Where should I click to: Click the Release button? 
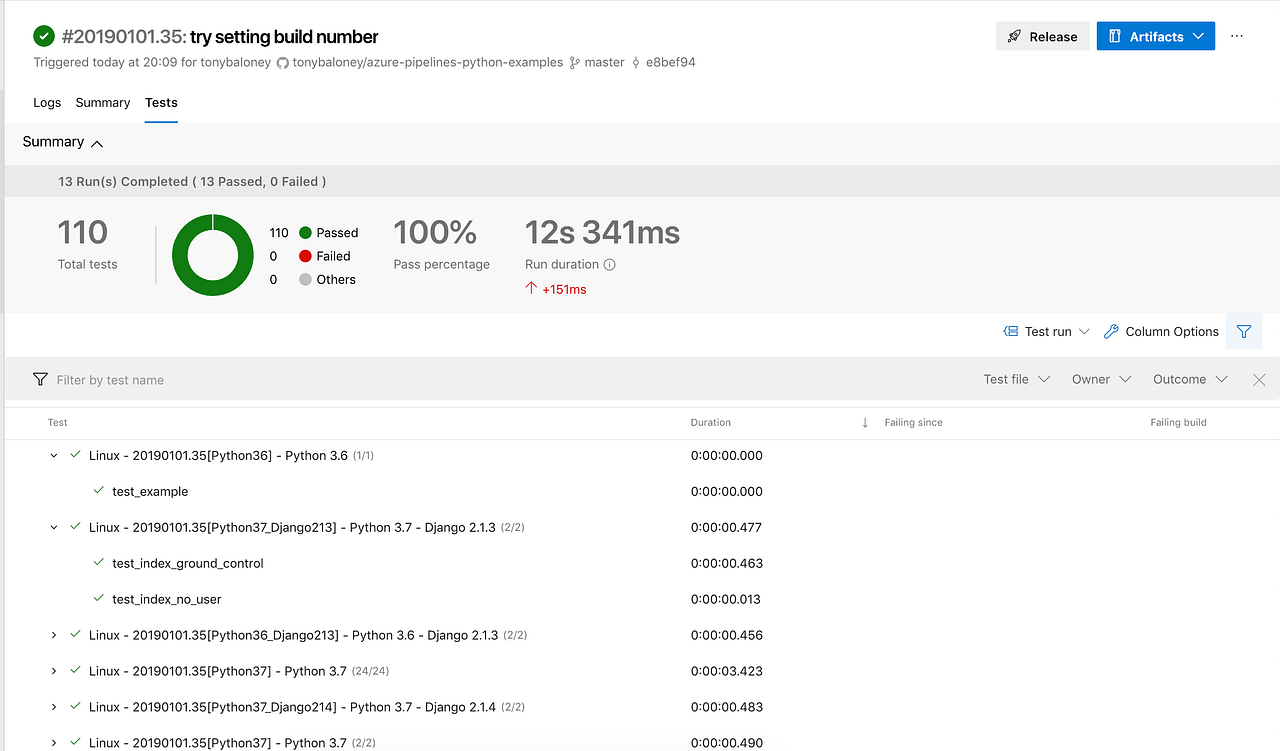(1042, 36)
